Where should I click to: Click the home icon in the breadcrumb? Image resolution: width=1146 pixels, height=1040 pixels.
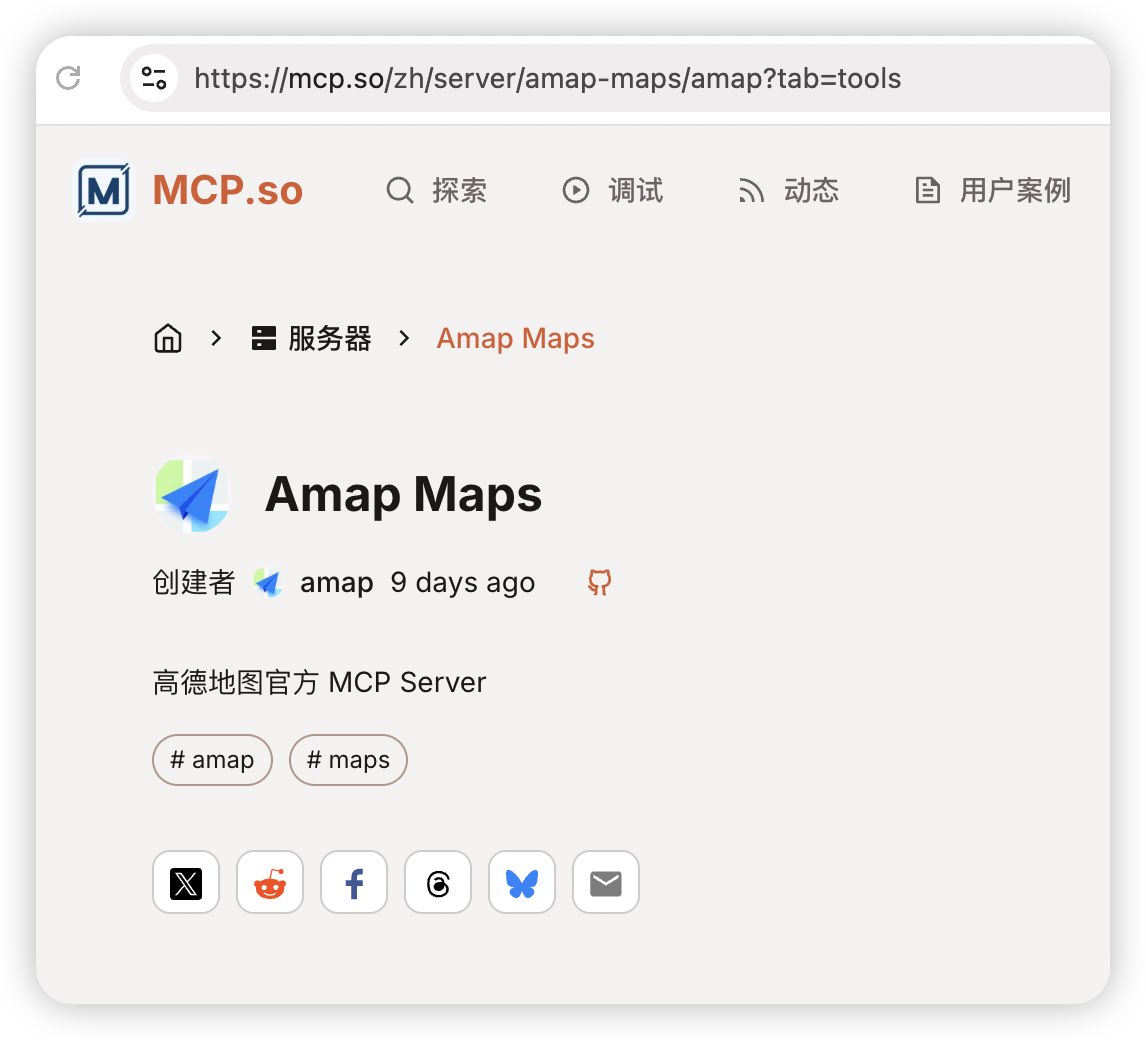coord(167,338)
